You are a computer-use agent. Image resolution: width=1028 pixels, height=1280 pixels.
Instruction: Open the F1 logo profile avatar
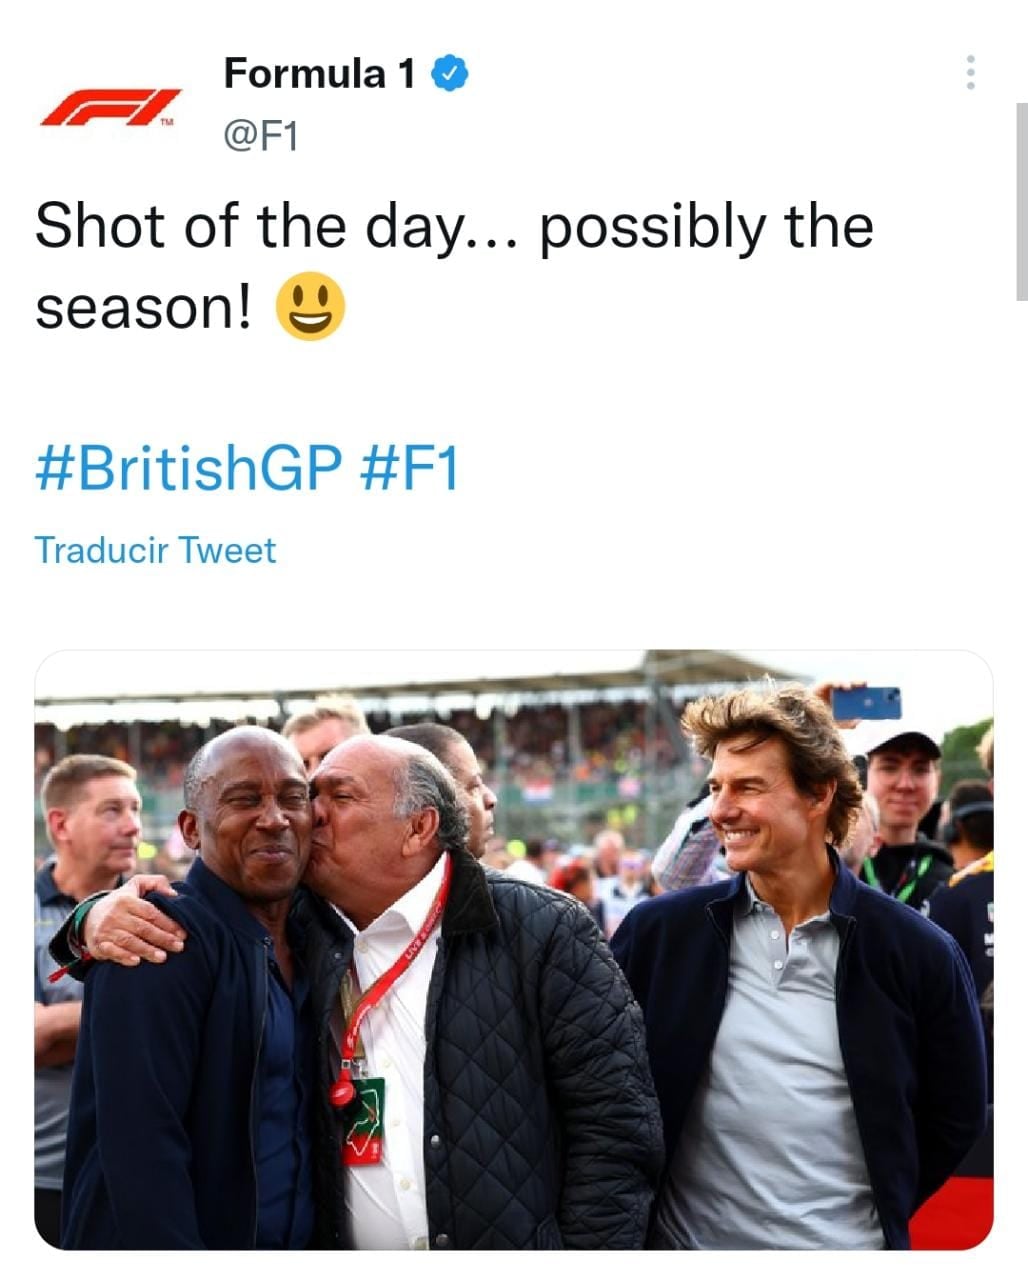pyautogui.click(x=111, y=106)
